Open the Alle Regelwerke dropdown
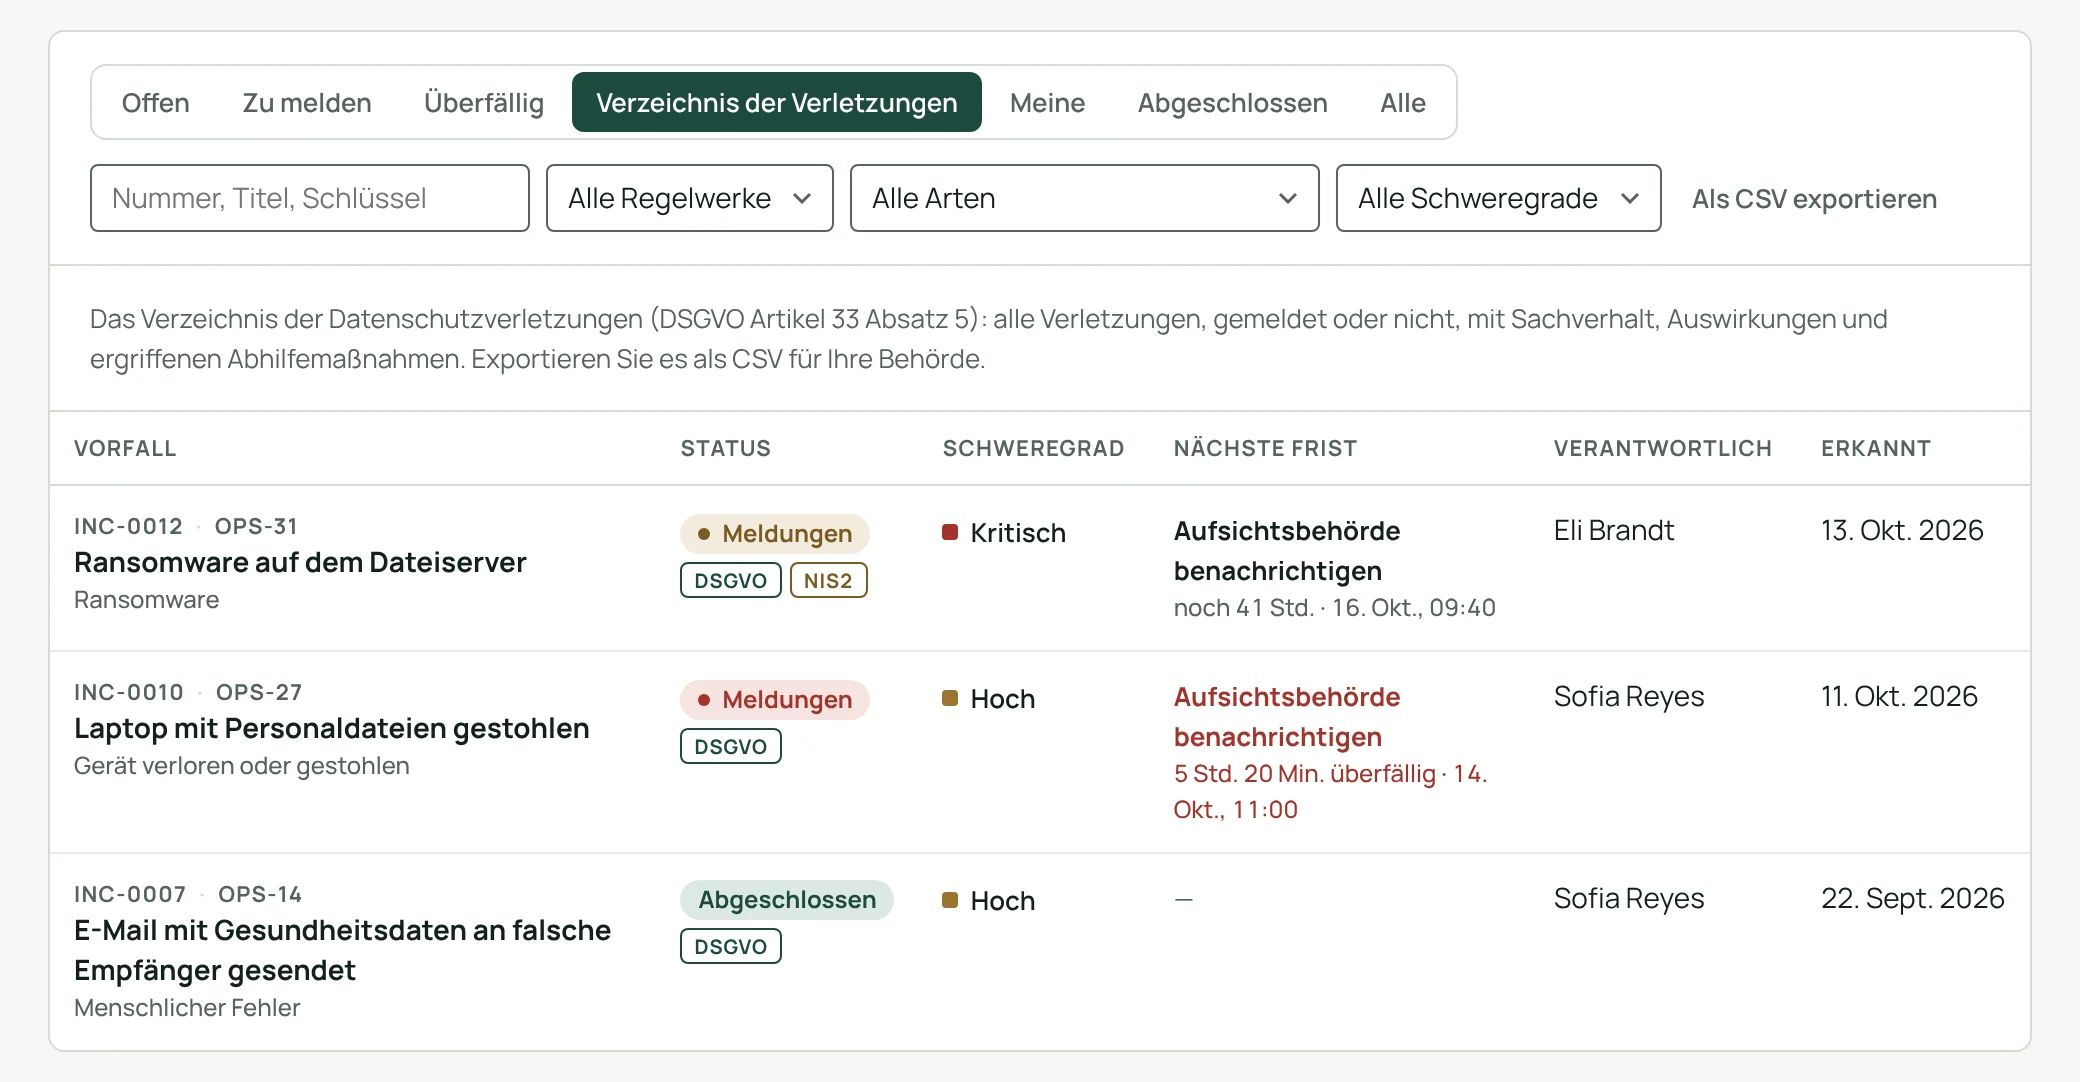Screen dimensions: 2080x1082 click(x=690, y=198)
